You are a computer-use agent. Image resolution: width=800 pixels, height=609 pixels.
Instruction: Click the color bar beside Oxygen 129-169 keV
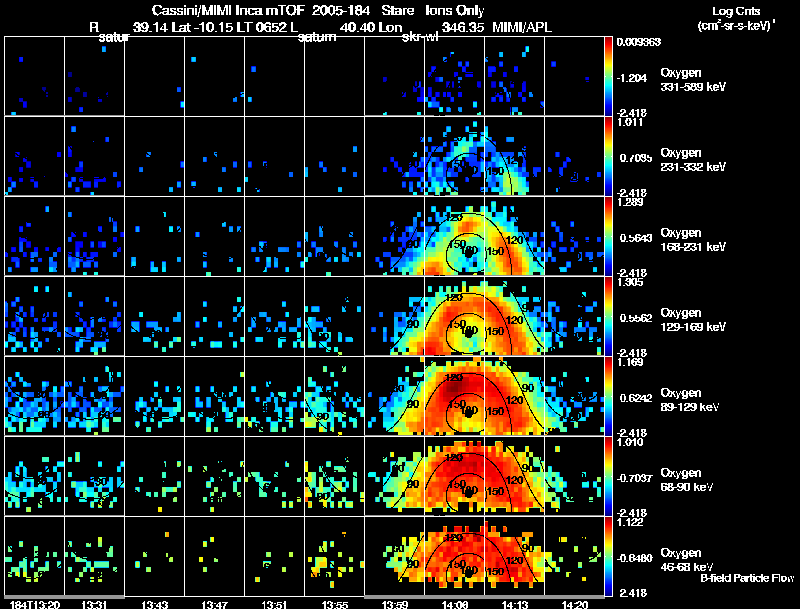click(x=608, y=316)
